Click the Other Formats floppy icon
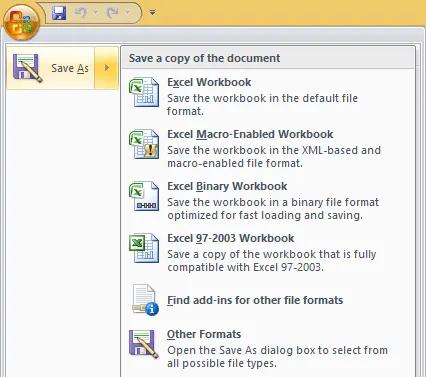The height and width of the screenshot is (377, 426). tap(144, 344)
